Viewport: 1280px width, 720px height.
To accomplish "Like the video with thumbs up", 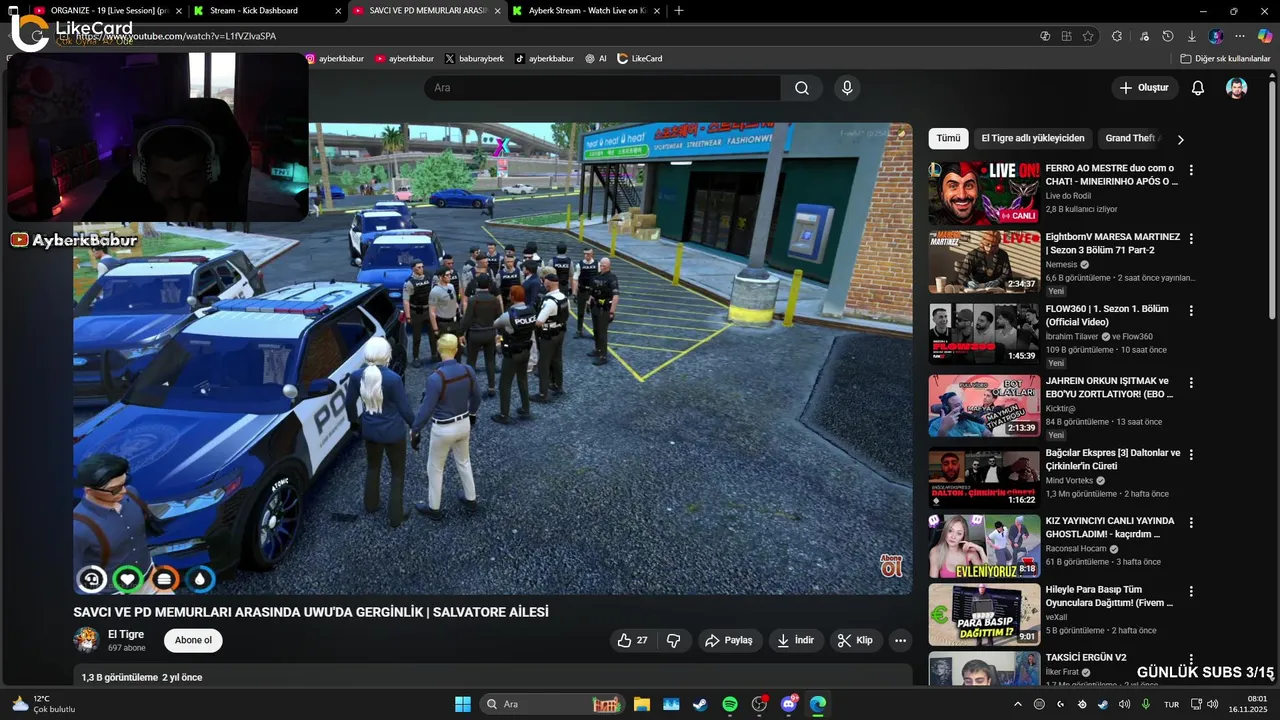I will click(632, 640).
